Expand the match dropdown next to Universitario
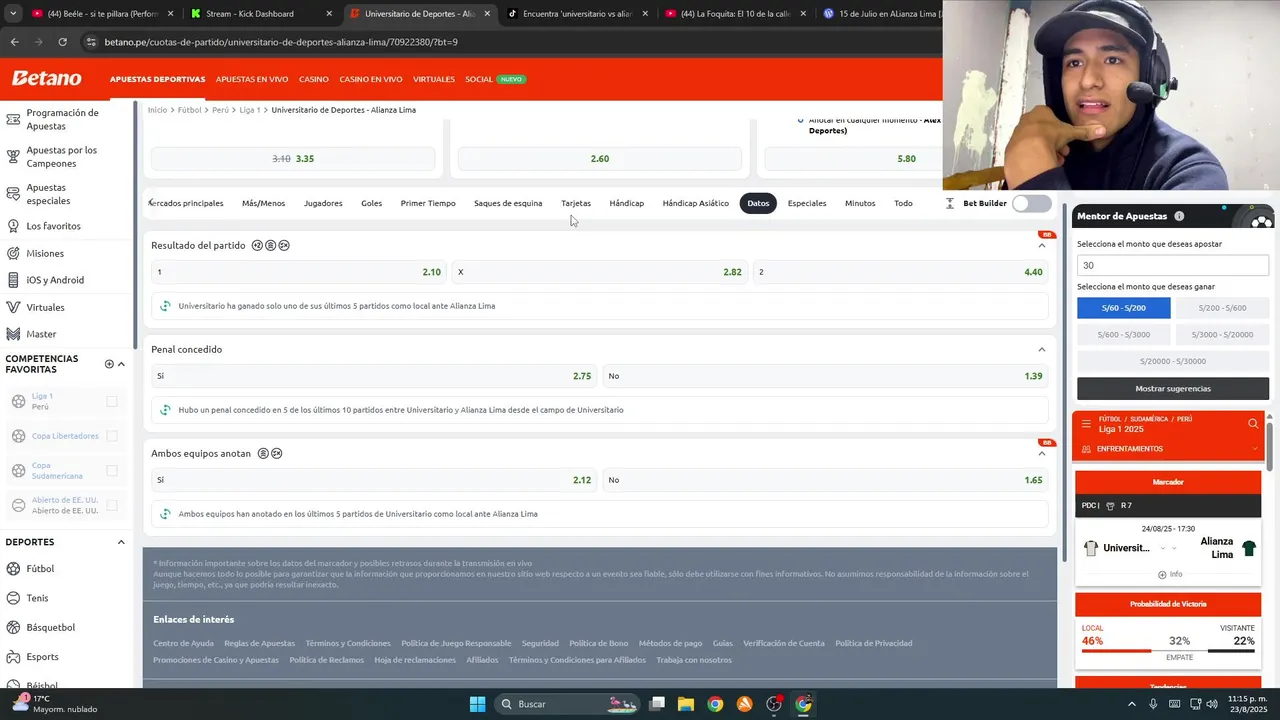 pyautogui.click(x=1162, y=548)
